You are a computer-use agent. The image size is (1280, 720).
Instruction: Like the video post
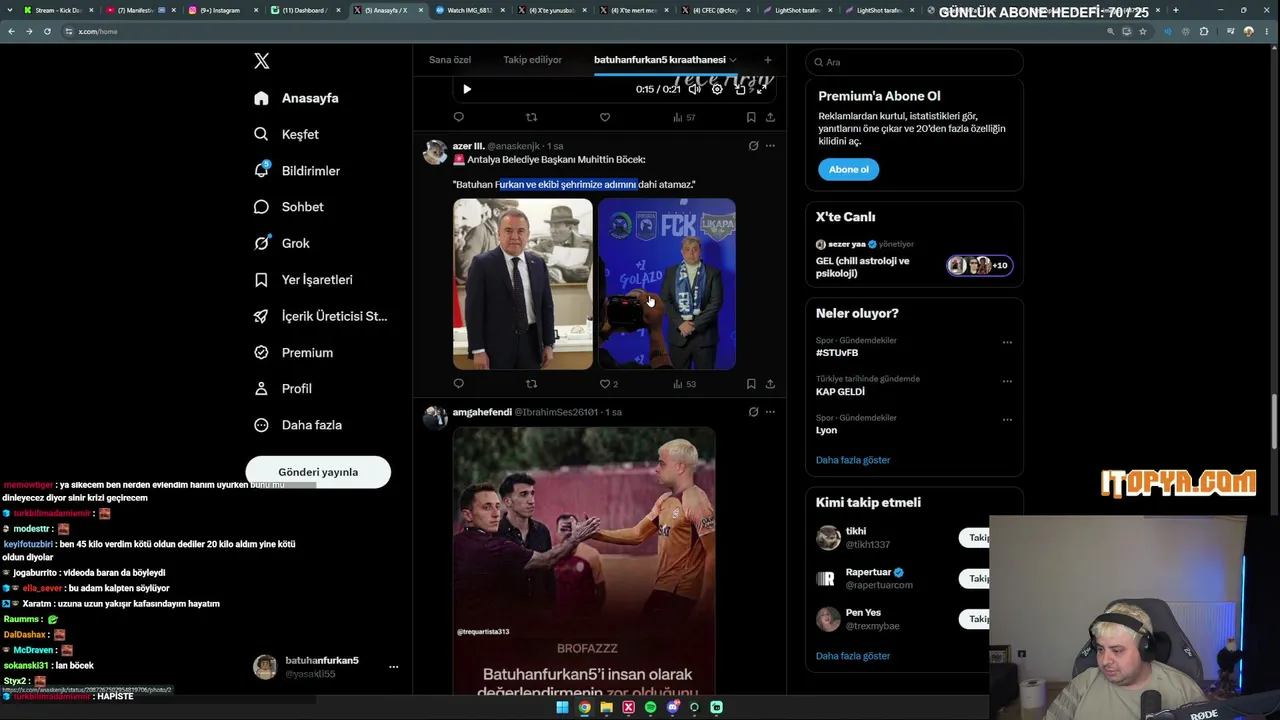[605, 117]
